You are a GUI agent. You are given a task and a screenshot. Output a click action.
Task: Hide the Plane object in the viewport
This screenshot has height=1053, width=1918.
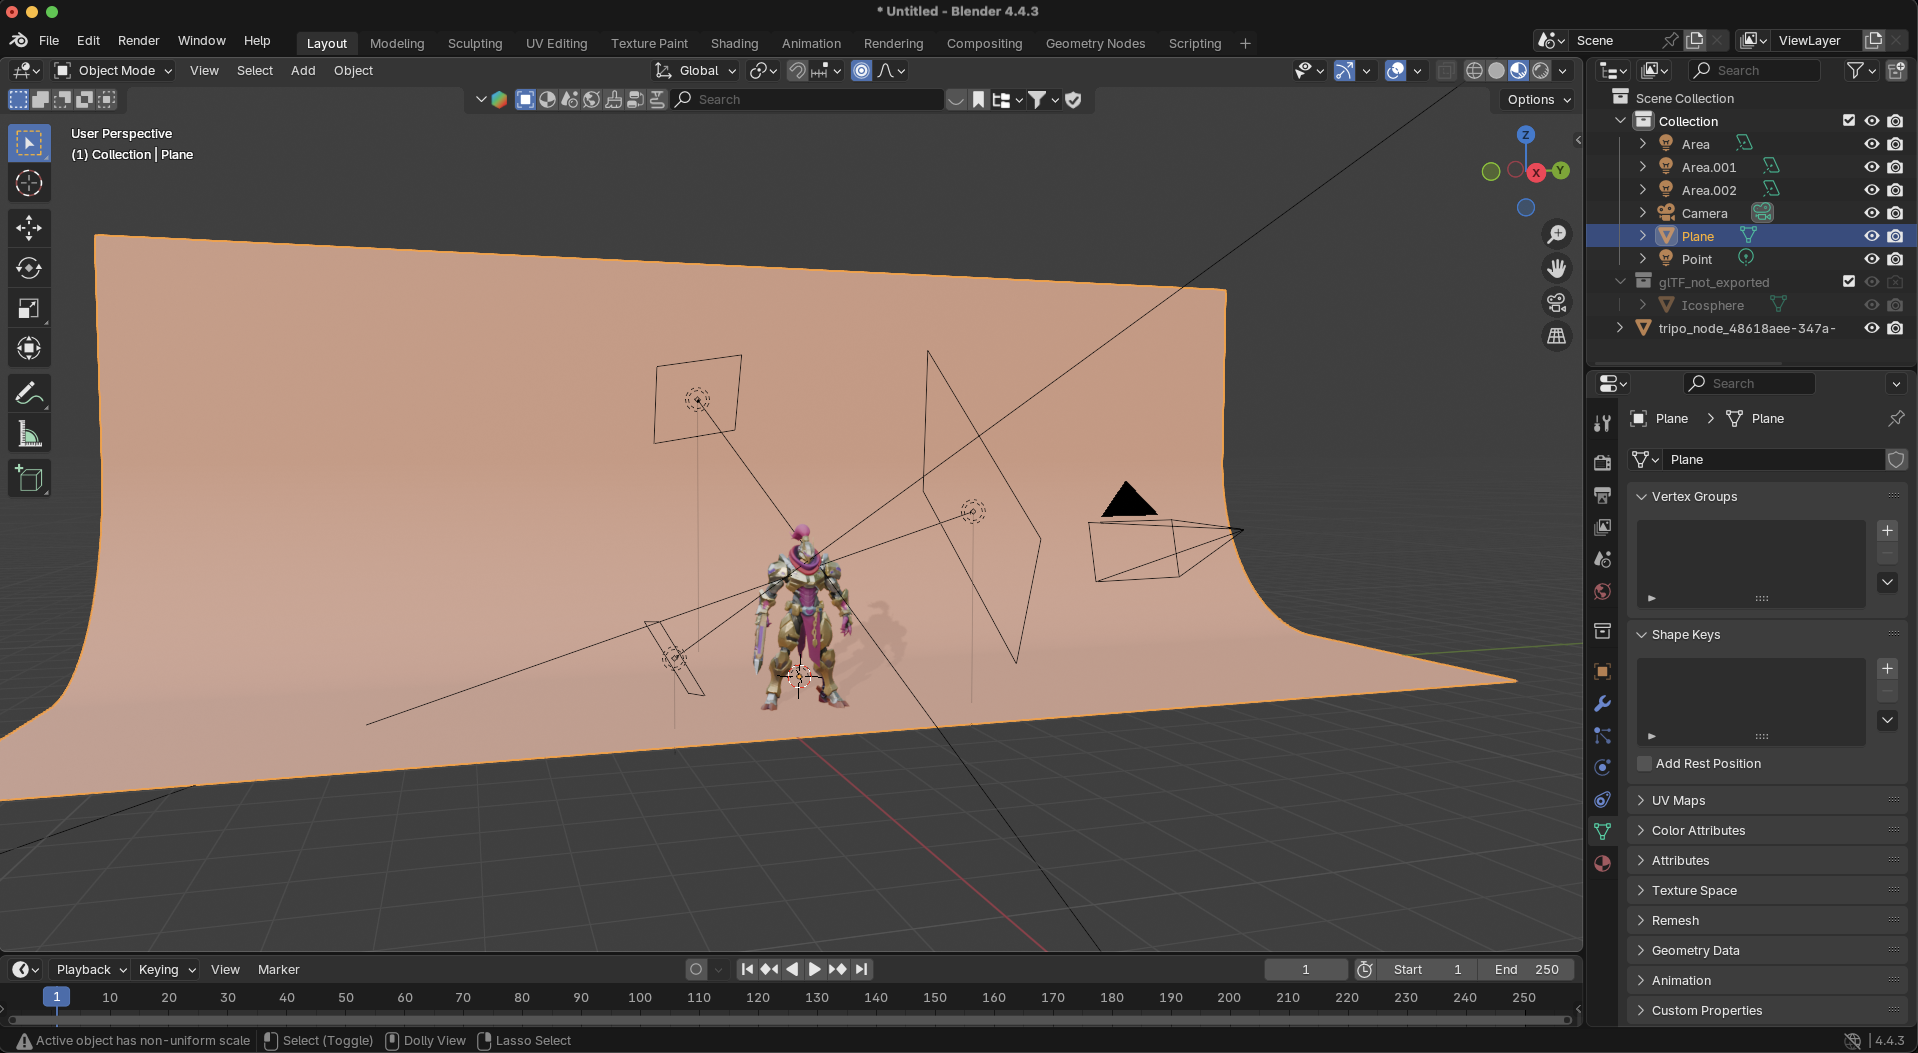point(1870,236)
